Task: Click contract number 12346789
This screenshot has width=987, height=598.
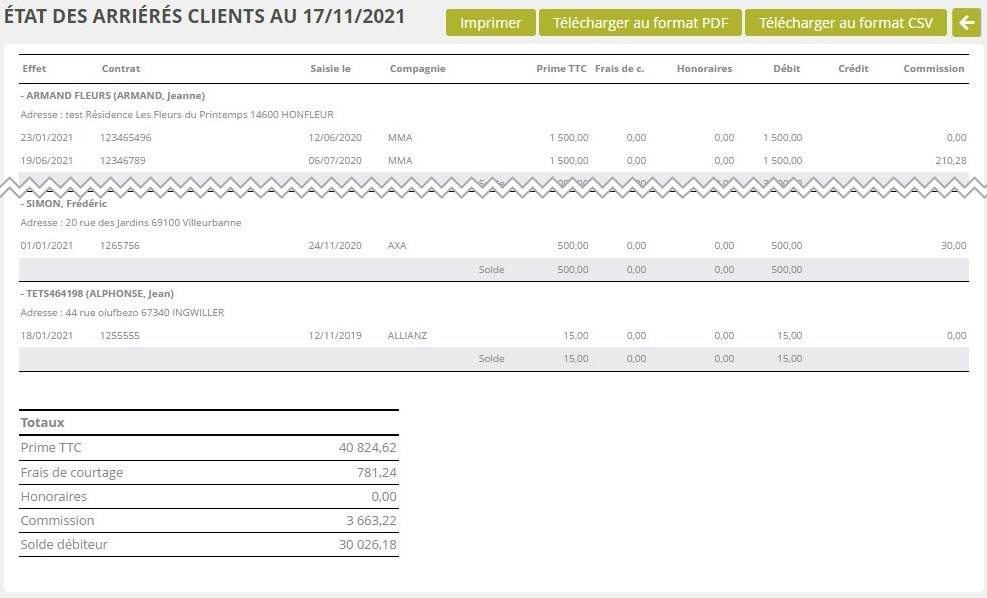Action: [123, 160]
